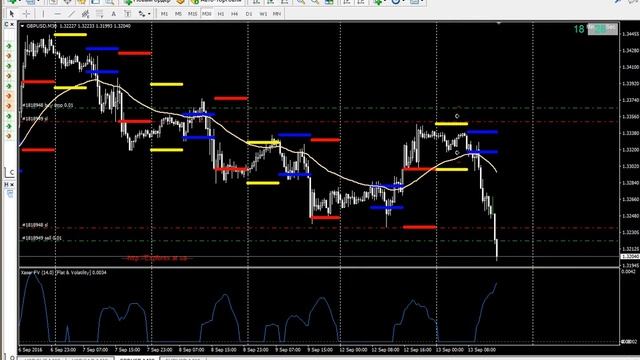Click the chart shift marker triangle at top

point(498,23)
